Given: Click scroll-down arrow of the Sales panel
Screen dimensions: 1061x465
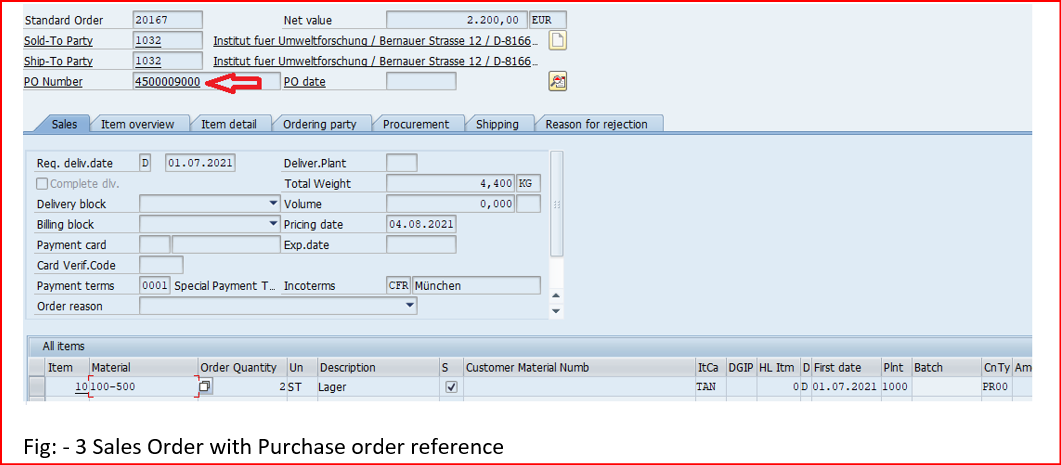Looking at the screenshot, I should pos(557,311).
